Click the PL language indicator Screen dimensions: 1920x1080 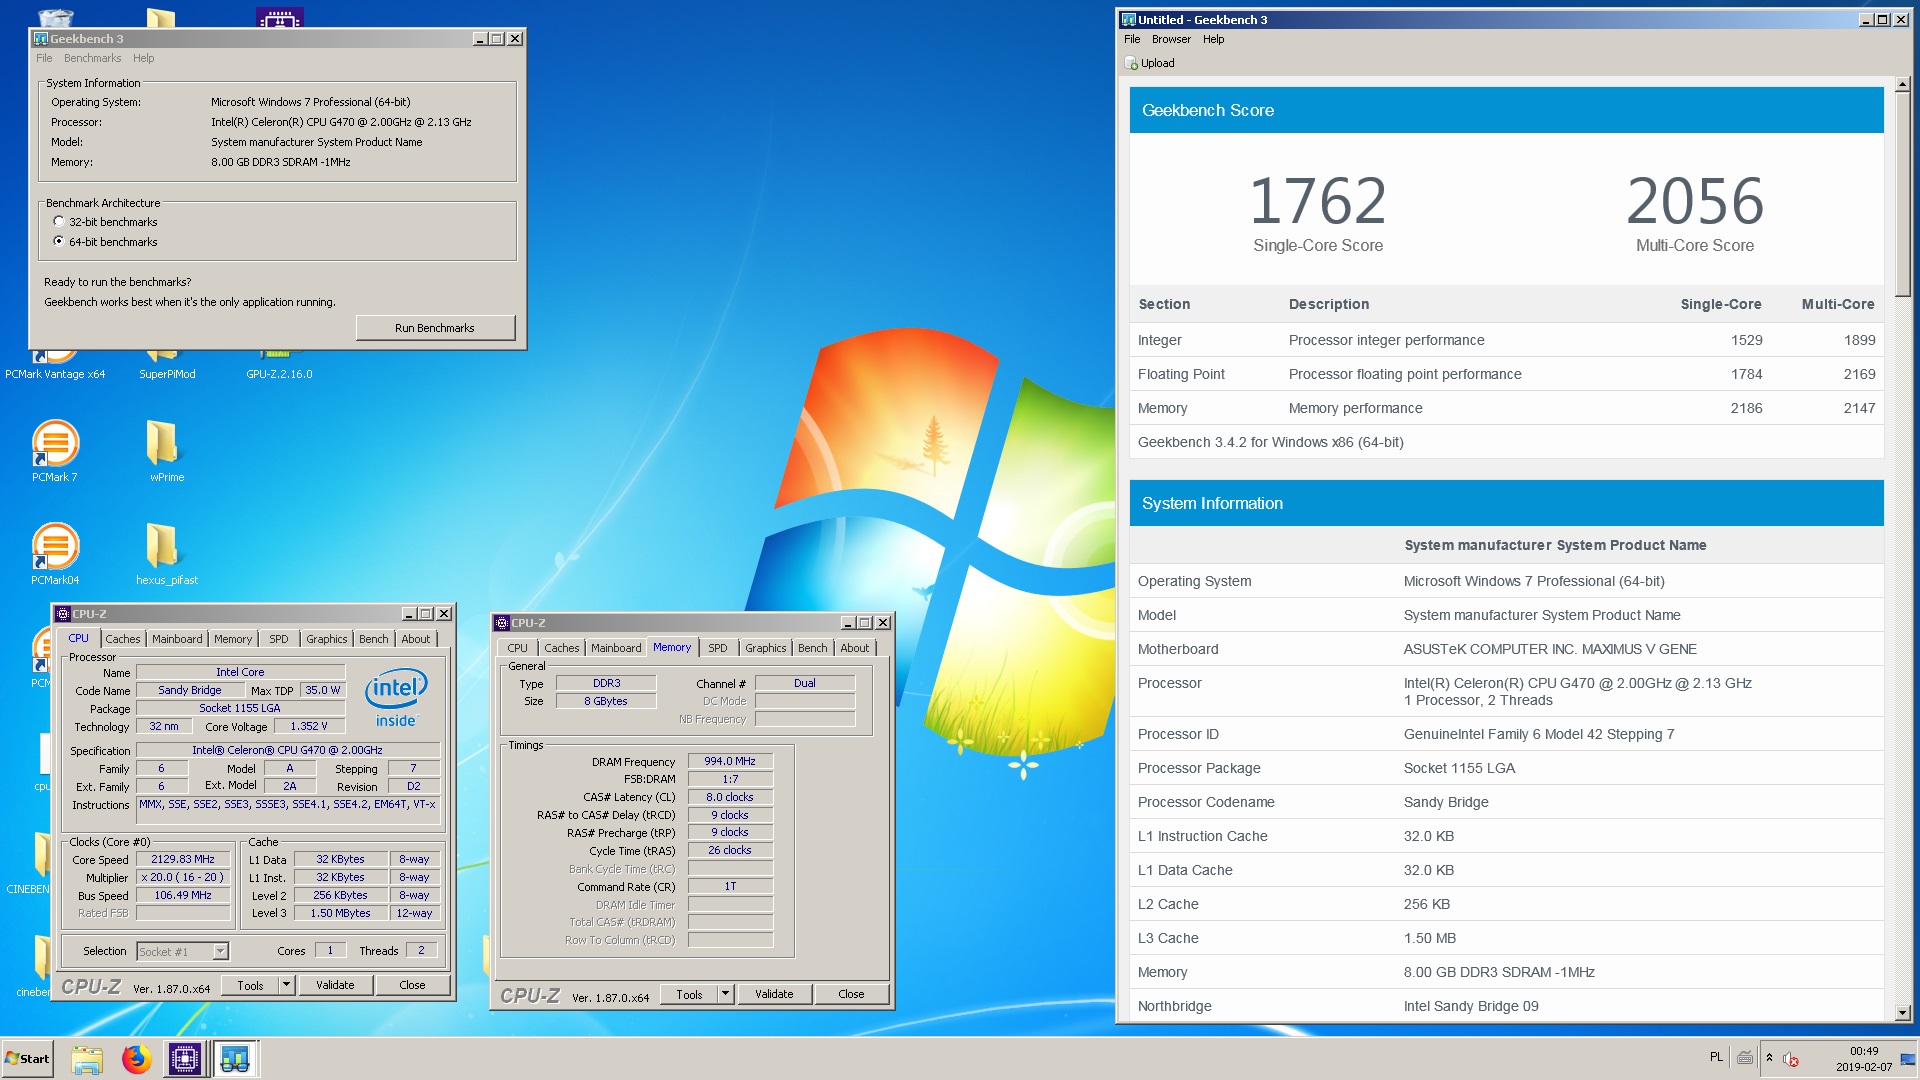click(1716, 1057)
